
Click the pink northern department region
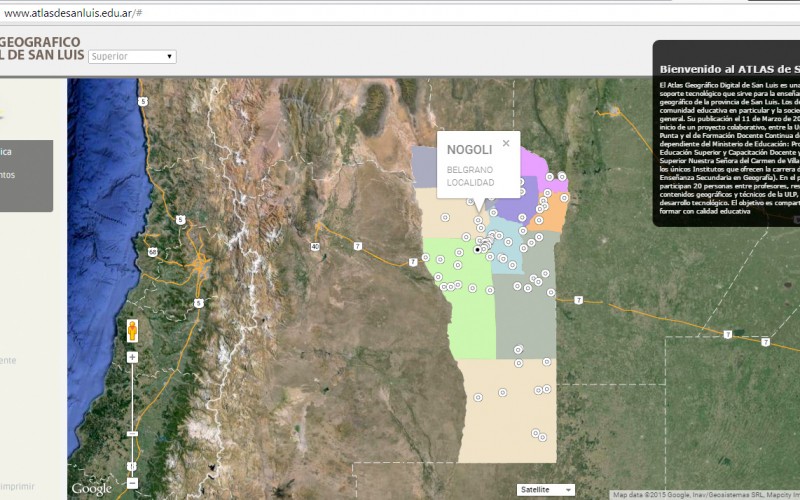(535, 164)
